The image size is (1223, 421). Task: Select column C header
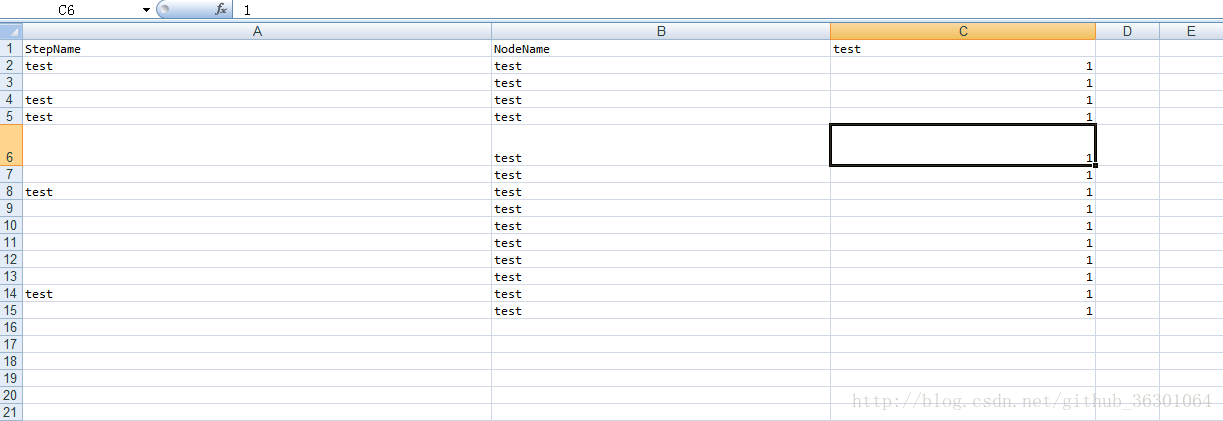coord(963,31)
